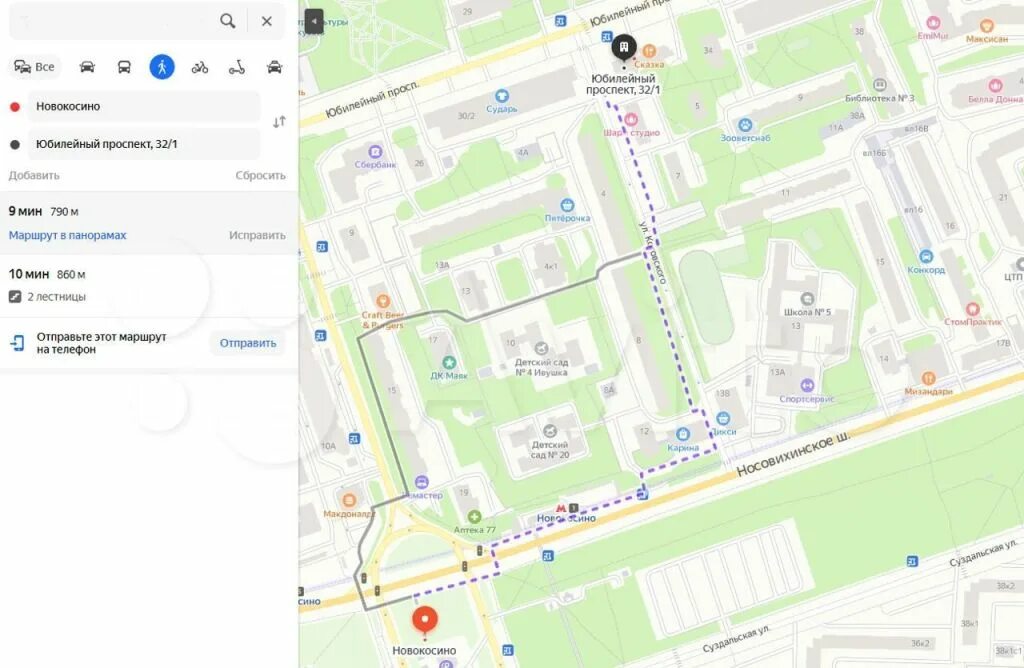Select the 10 мин 860 м alternative route
The width and height of the screenshot is (1024, 668).
(149, 285)
